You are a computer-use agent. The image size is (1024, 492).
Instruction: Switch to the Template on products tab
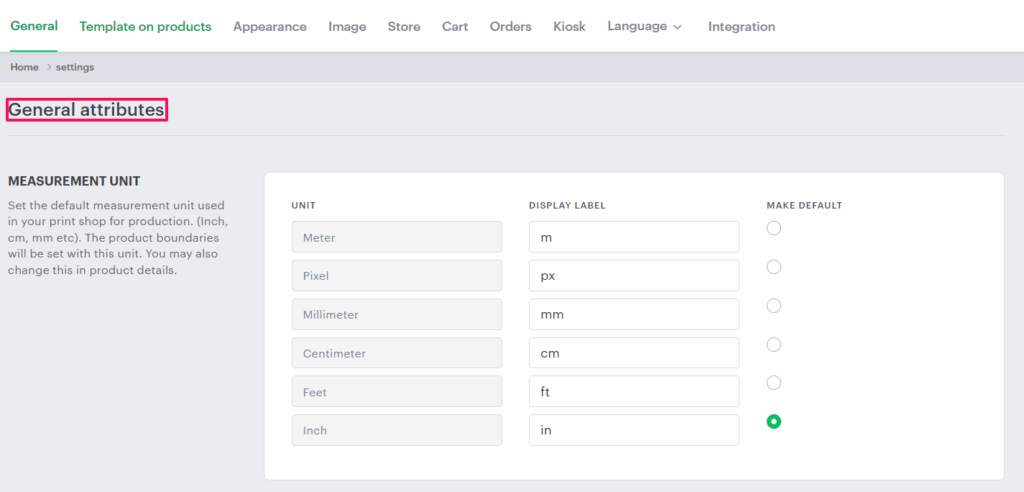[x=145, y=27]
